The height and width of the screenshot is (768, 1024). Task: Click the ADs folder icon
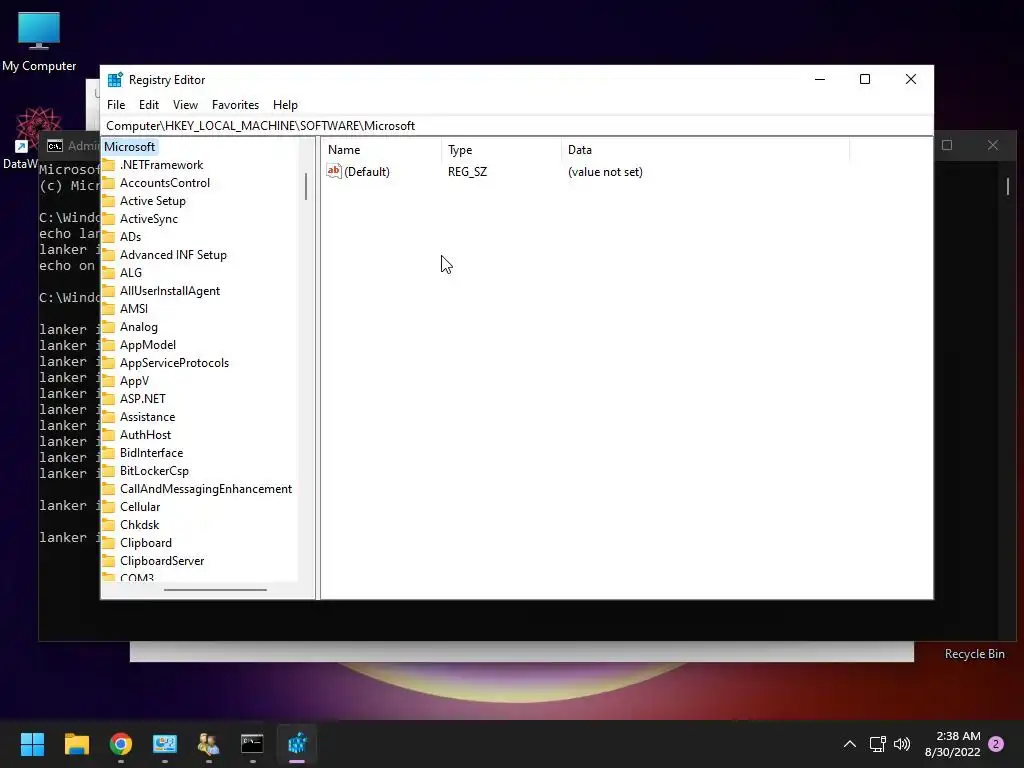click(108, 236)
